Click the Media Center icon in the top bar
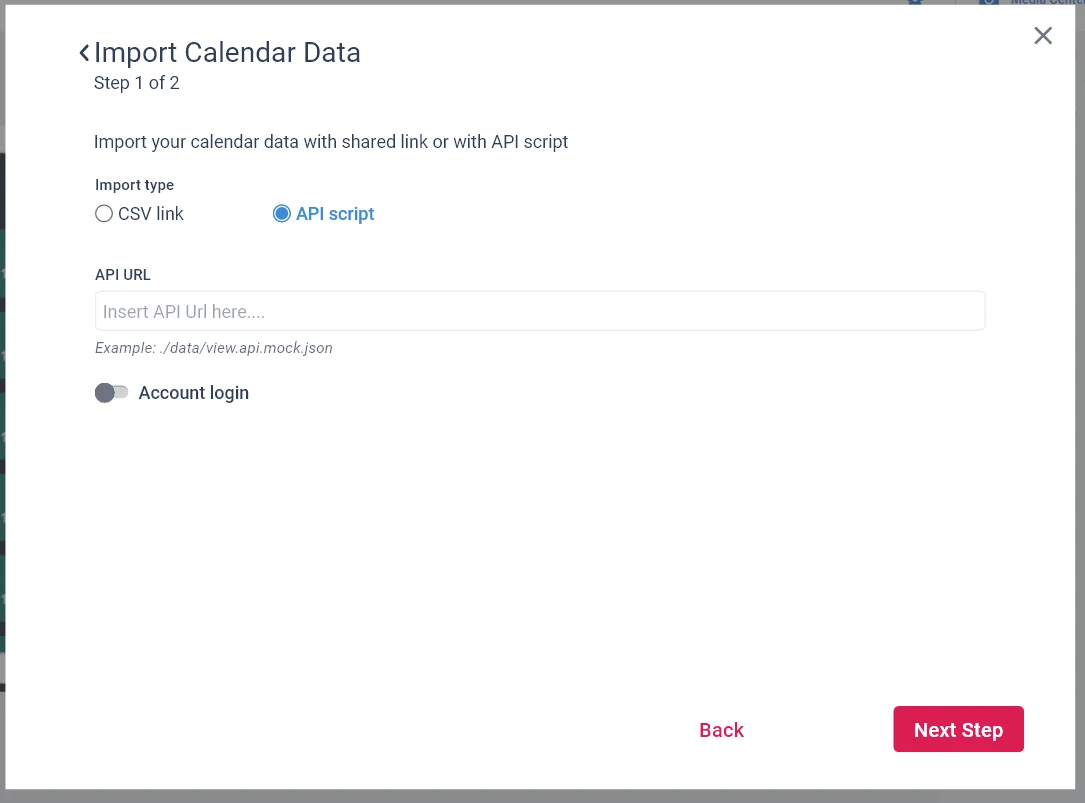 [988, 3]
